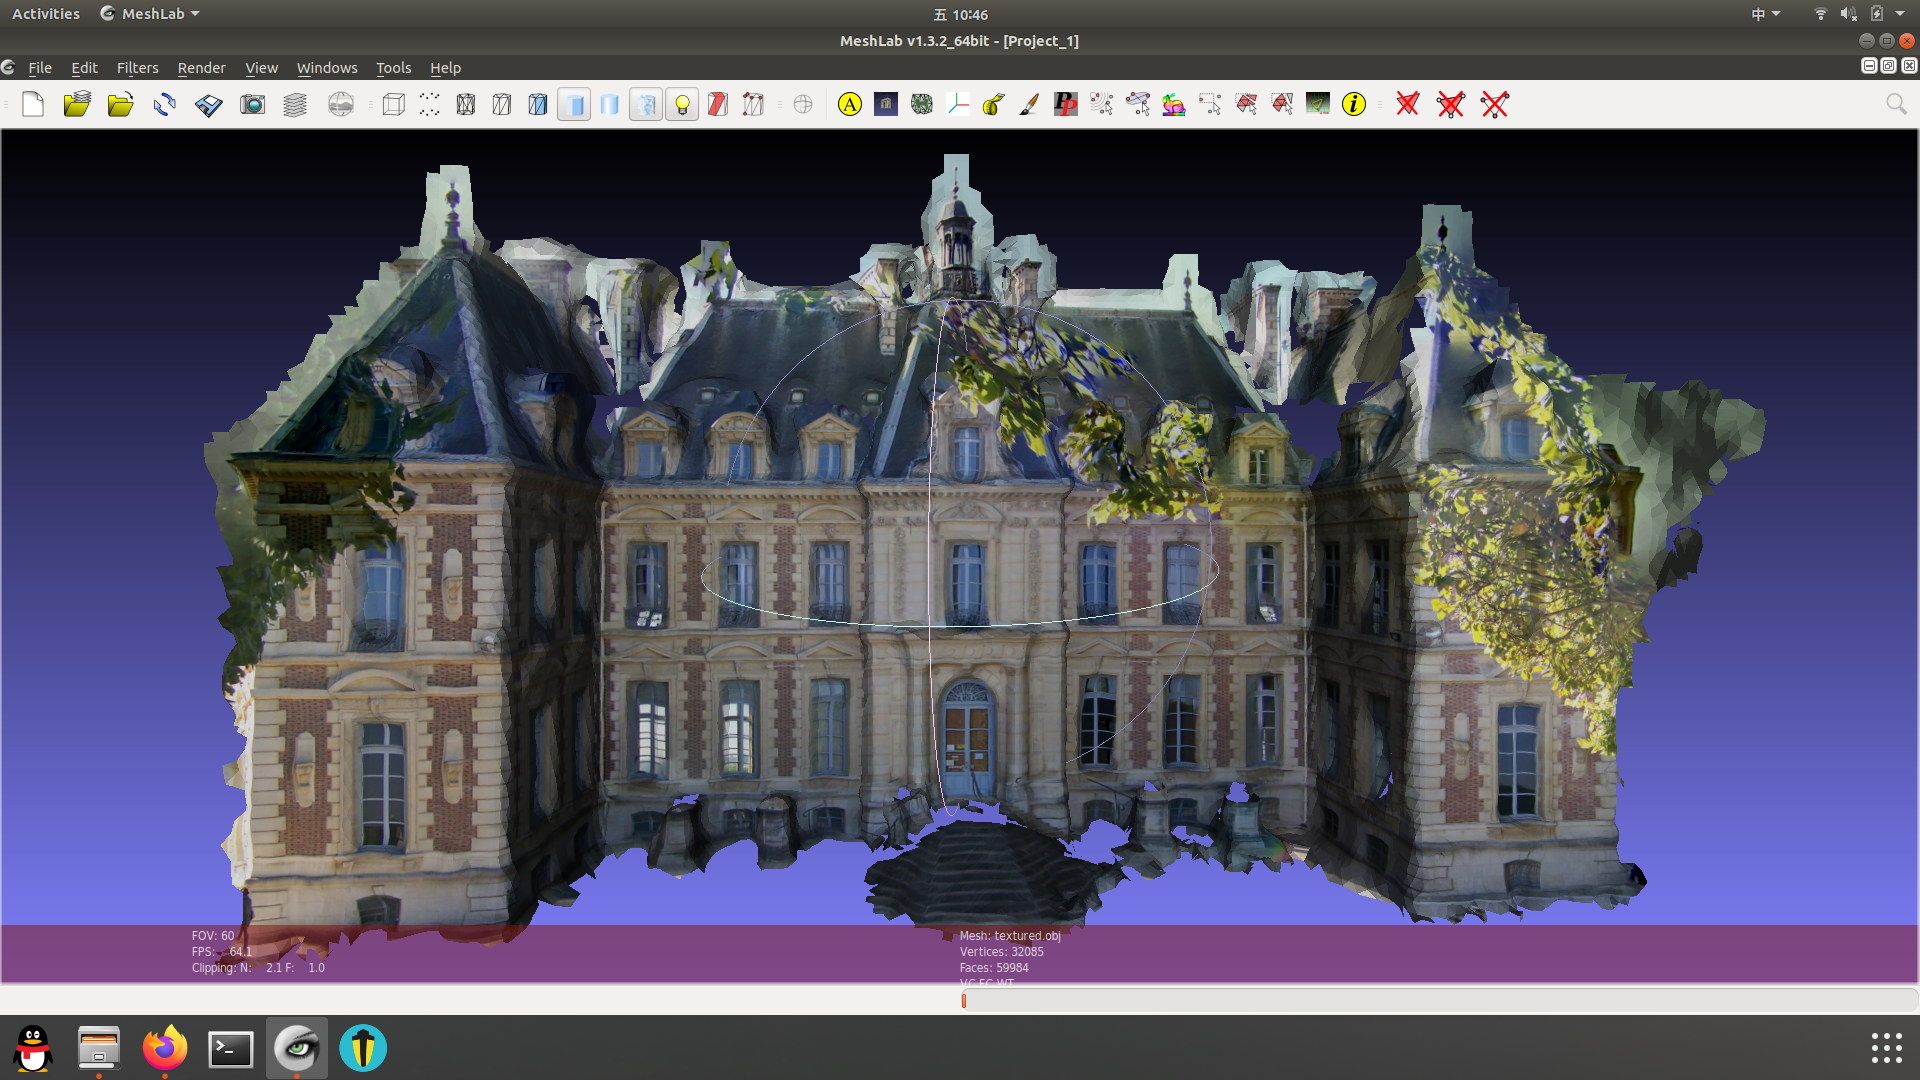The width and height of the screenshot is (1920, 1080).
Task: Toggle back-face culling red slab icon
Action: 718,104
